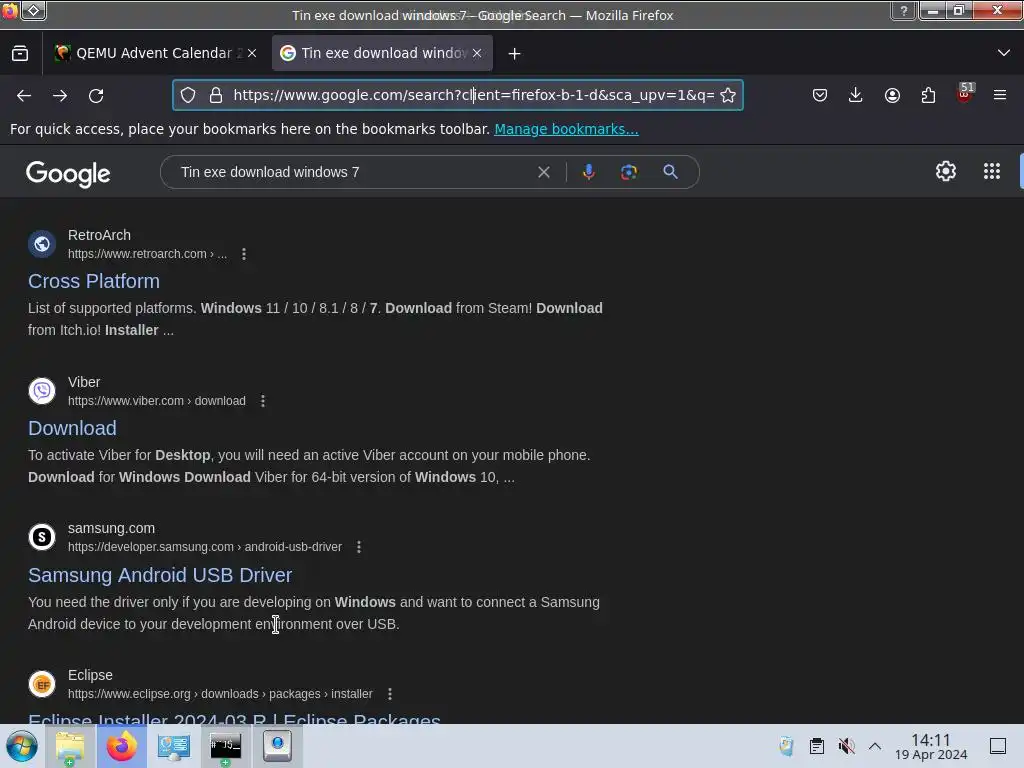Open the Firefox View tab list icon
The width and height of the screenshot is (1024, 768).
pos(20,54)
